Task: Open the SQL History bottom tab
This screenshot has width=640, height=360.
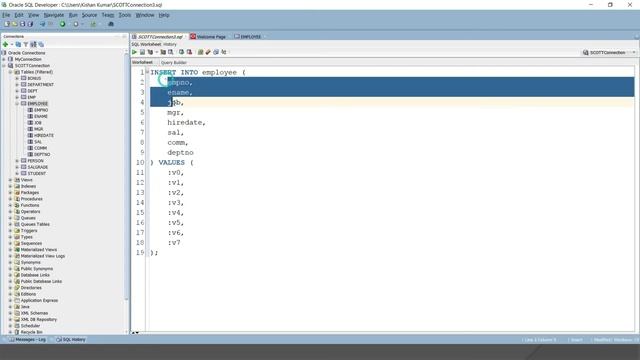Action: pyautogui.click(x=71, y=340)
